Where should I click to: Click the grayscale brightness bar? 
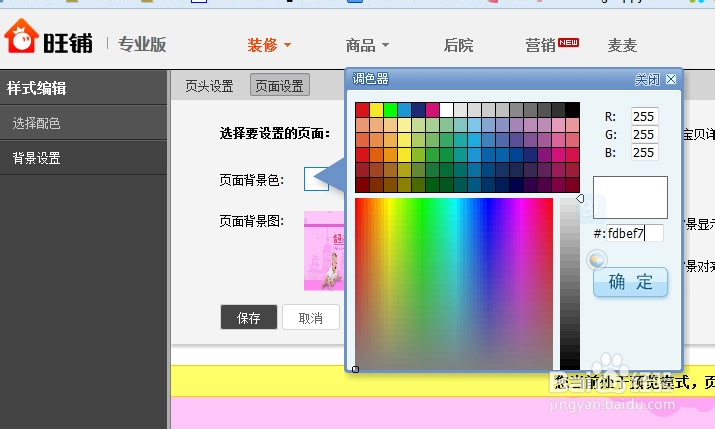(x=570, y=284)
